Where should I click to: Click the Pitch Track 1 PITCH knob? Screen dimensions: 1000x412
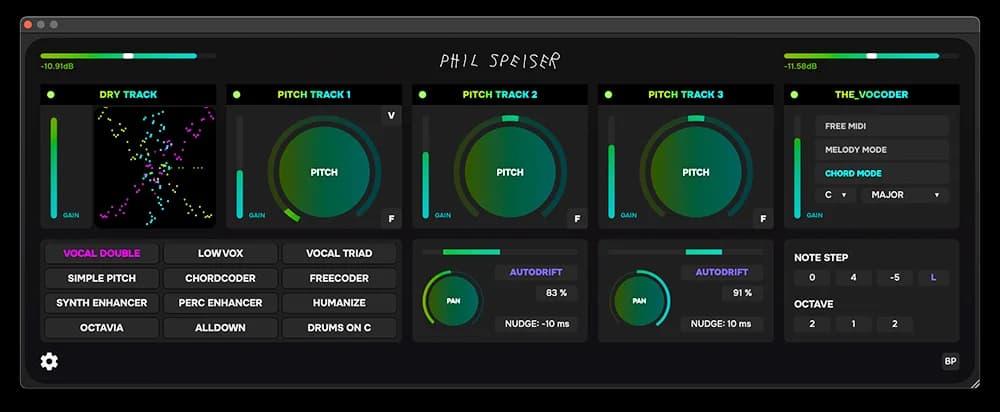[324, 172]
